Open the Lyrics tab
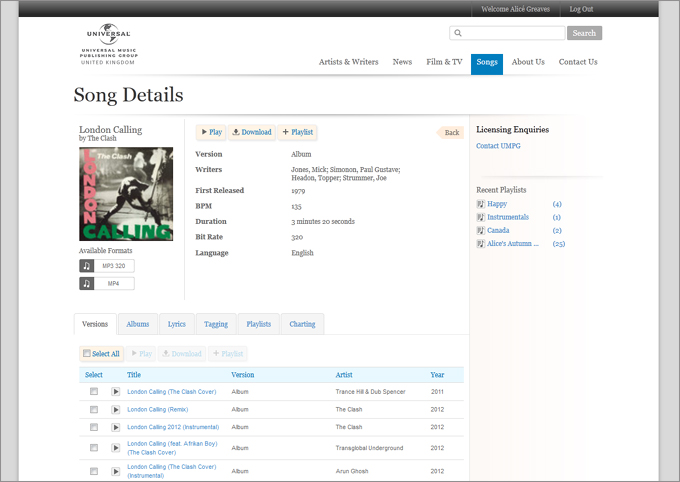The height and width of the screenshot is (482, 680). [x=177, y=324]
